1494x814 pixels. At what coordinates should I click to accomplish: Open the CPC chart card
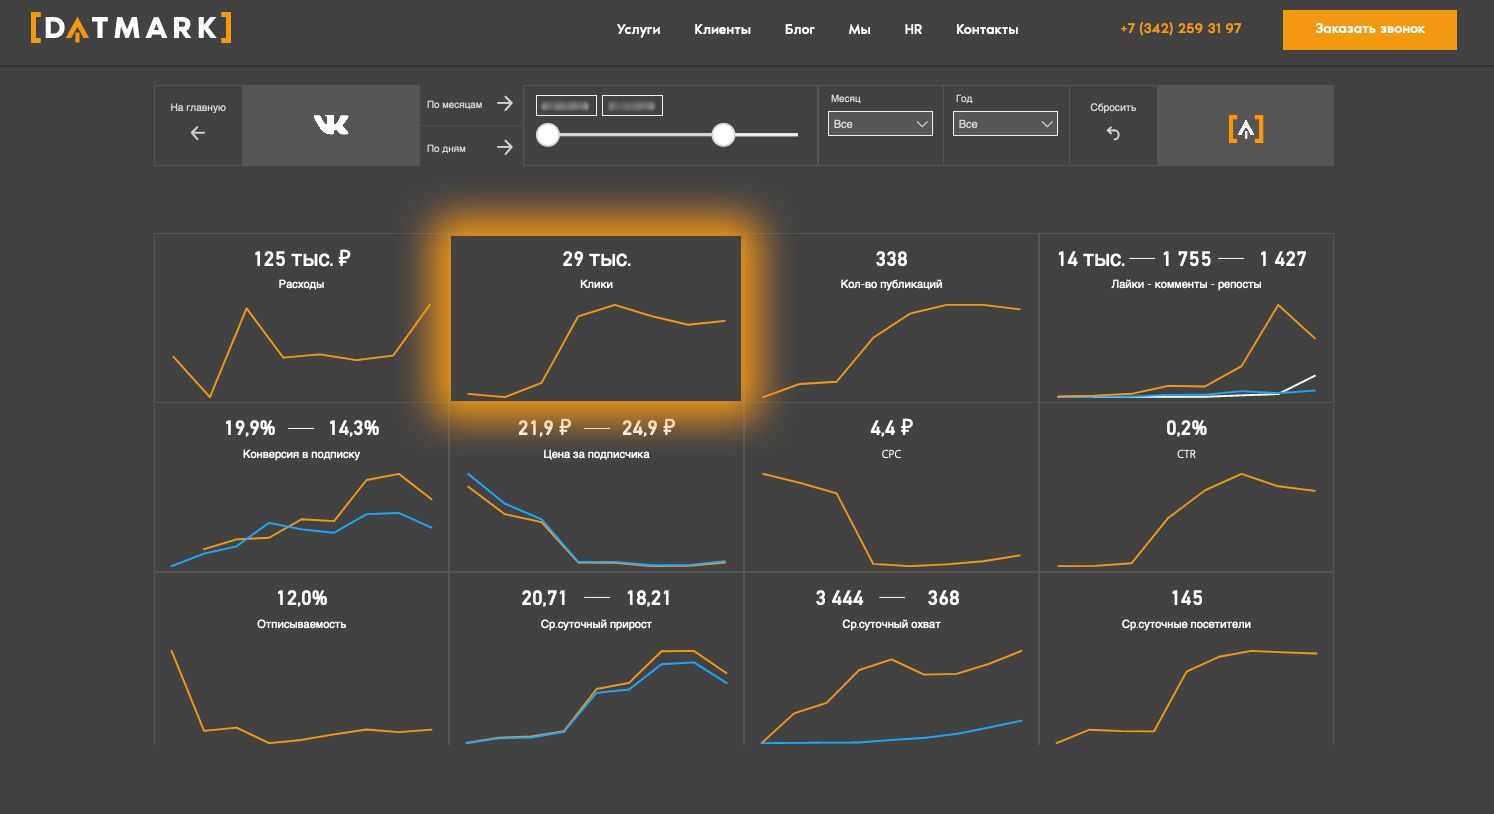coord(891,487)
